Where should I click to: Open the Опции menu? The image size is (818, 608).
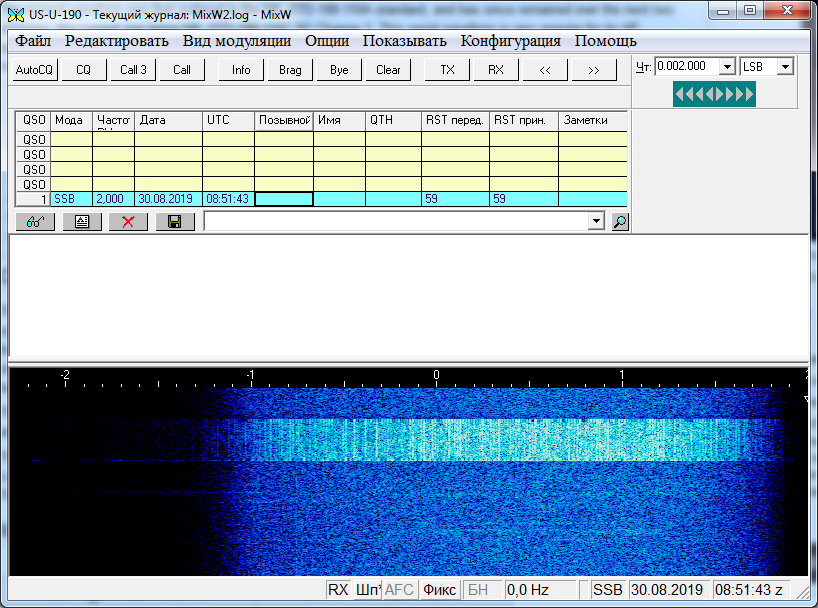click(327, 41)
